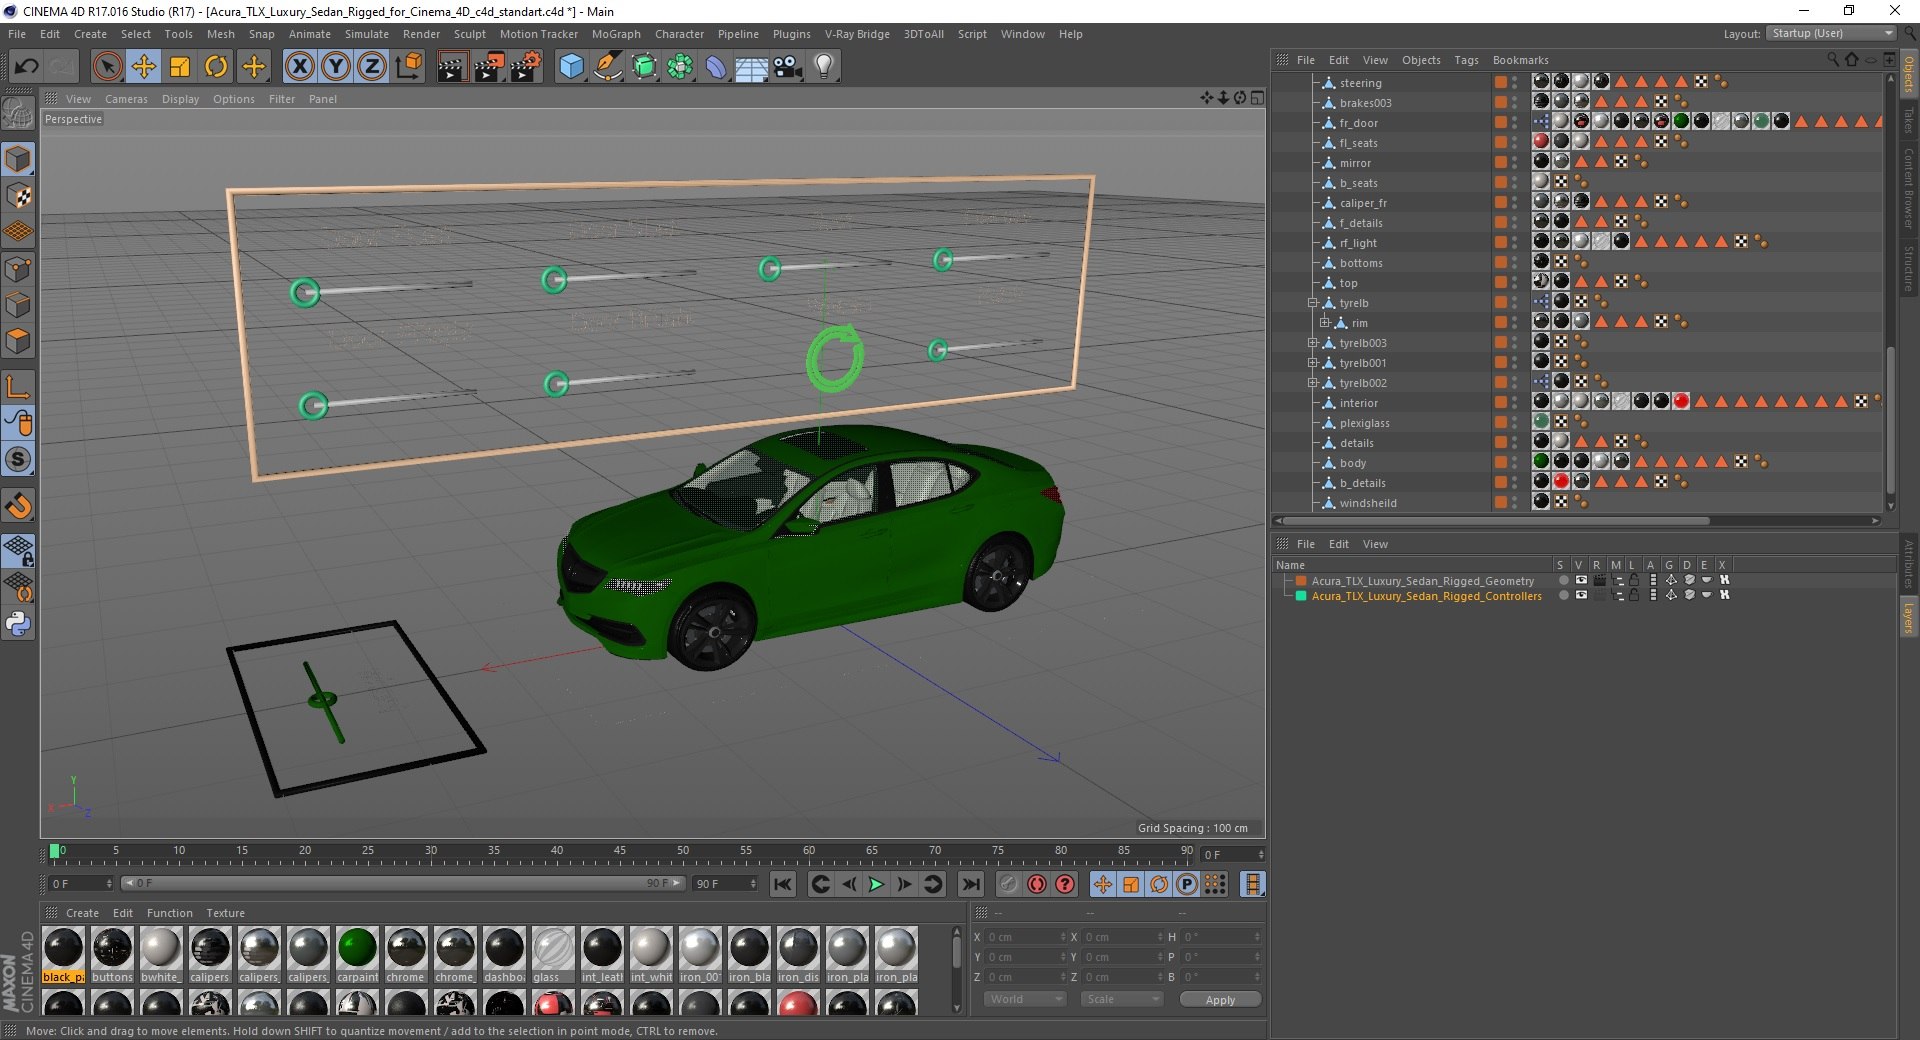Open the MoGraph menu

(616, 34)
